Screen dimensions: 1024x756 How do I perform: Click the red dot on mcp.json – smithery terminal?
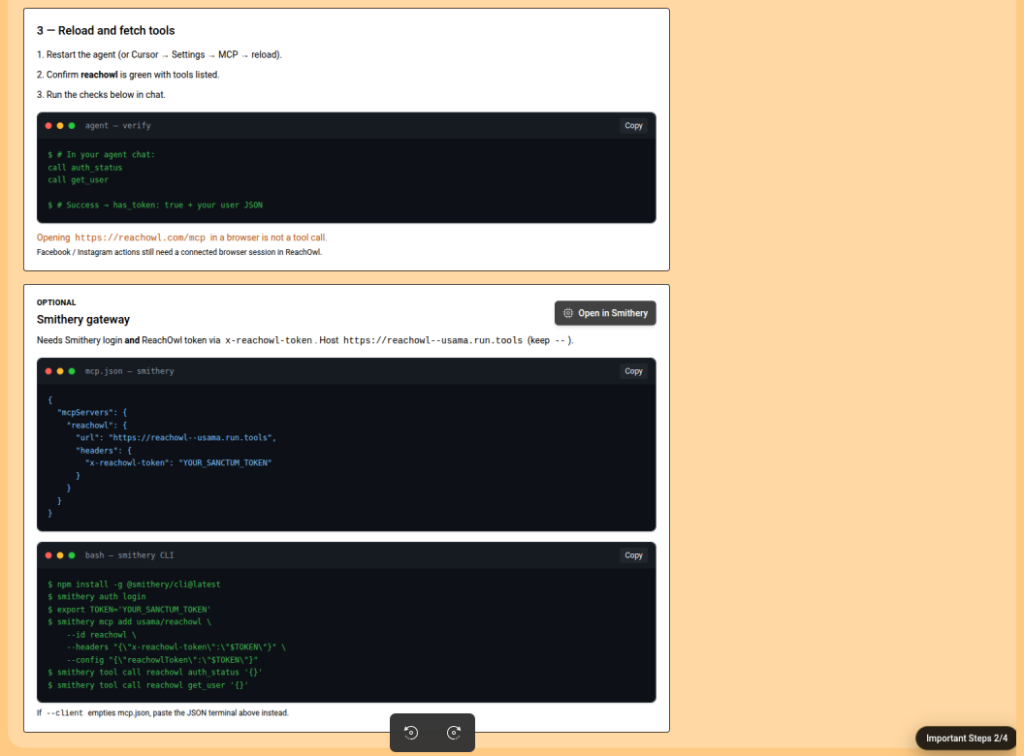[48, 371]
